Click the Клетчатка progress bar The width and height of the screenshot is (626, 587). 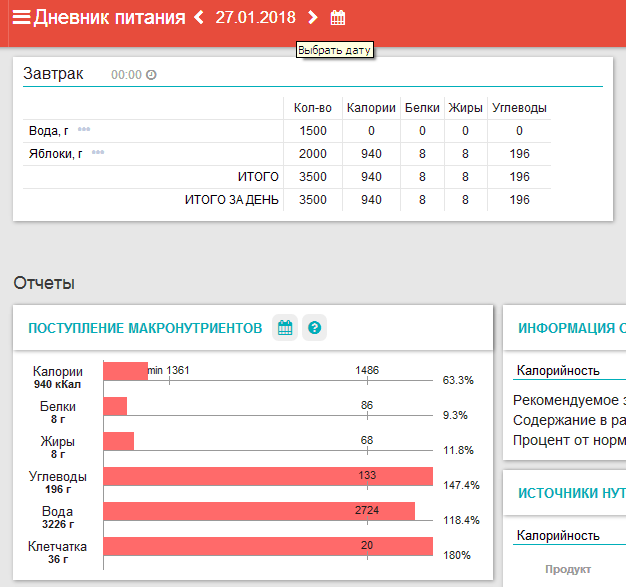(x=268, y=547)
